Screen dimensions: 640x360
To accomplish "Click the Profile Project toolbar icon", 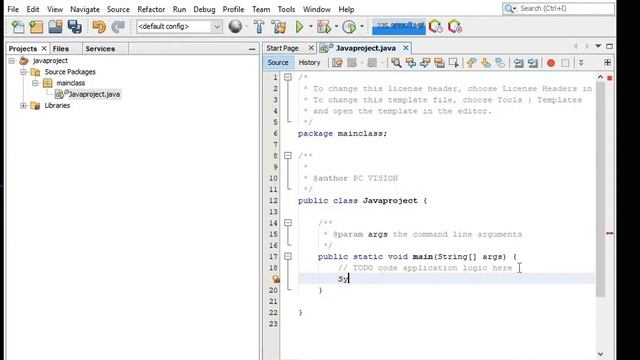I will pos(349,27).
